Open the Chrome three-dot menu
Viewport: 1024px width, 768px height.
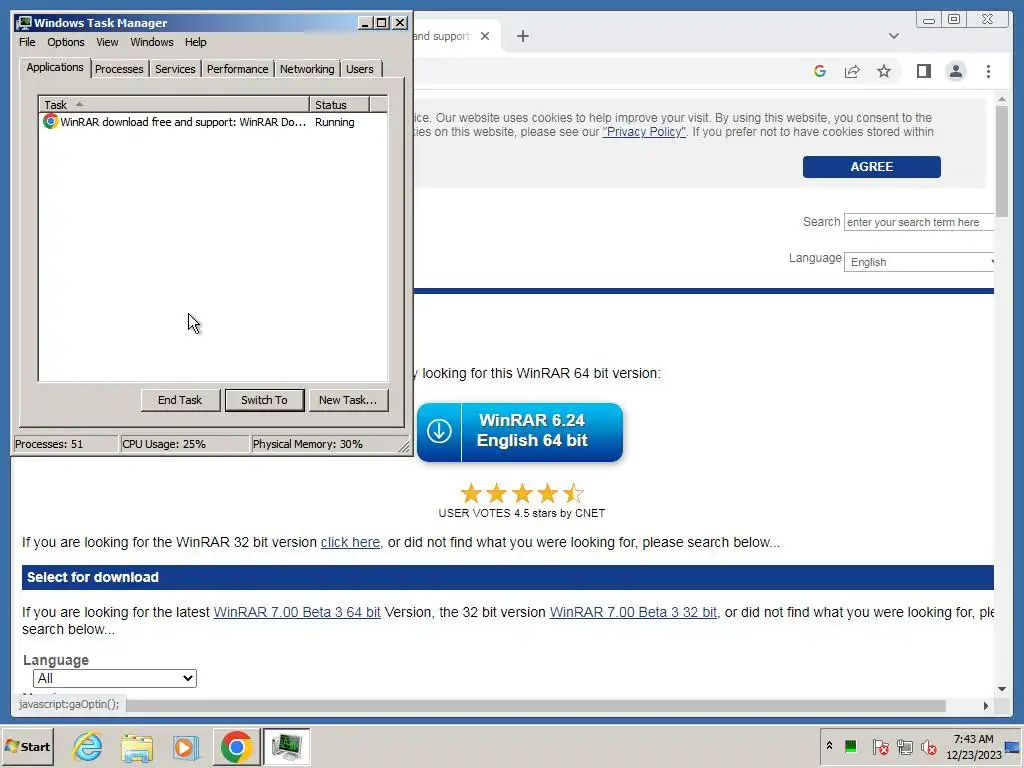point(988,71)
